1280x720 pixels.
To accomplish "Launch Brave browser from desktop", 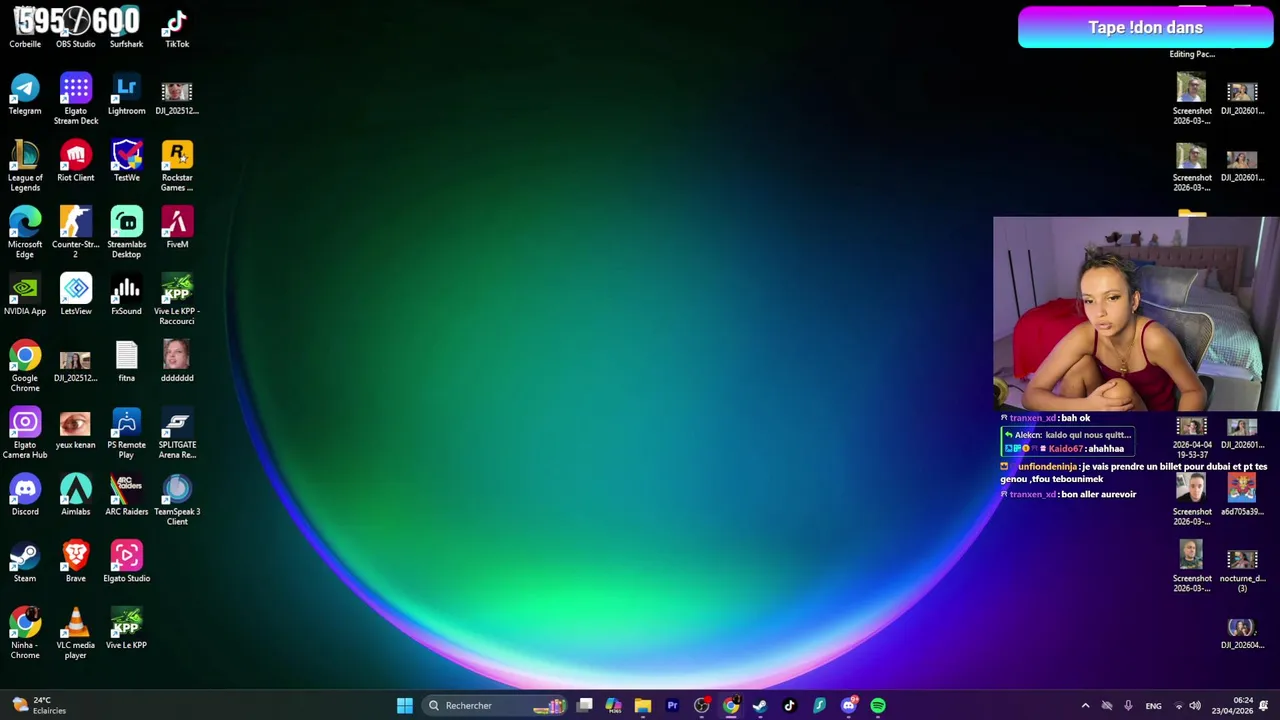I will click(76, 564).
